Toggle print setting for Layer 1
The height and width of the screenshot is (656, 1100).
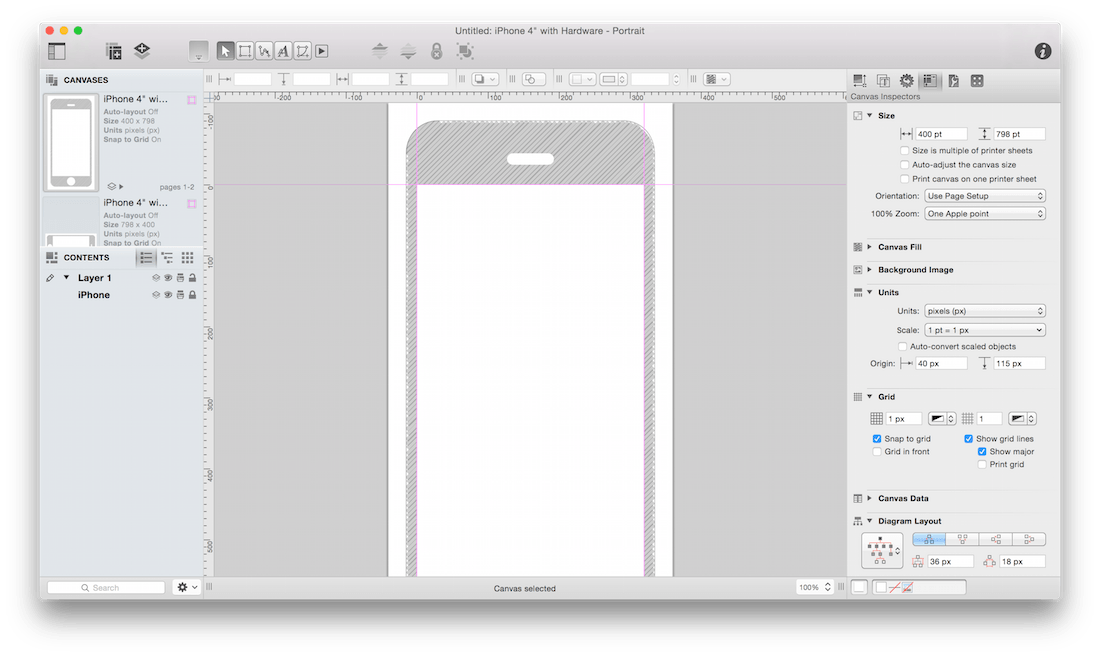[180, 278]
